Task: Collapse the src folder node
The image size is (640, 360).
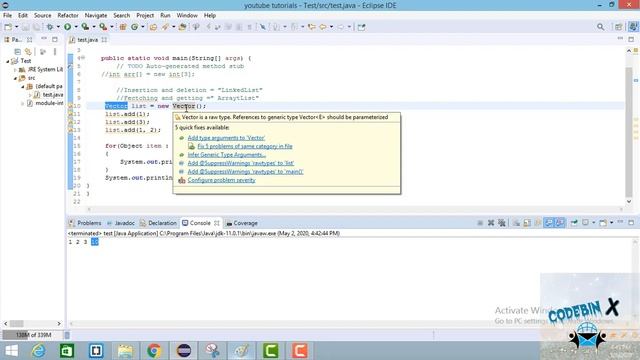Action: pyautogui.click(x=16, y=78)
